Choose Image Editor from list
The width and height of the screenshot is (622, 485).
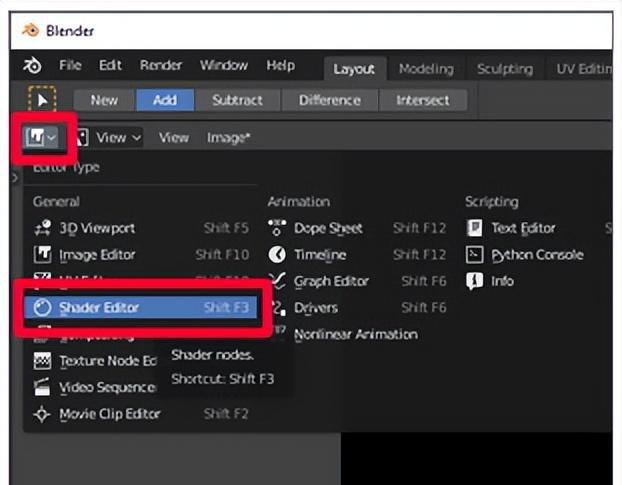click(x=141, y=255)
